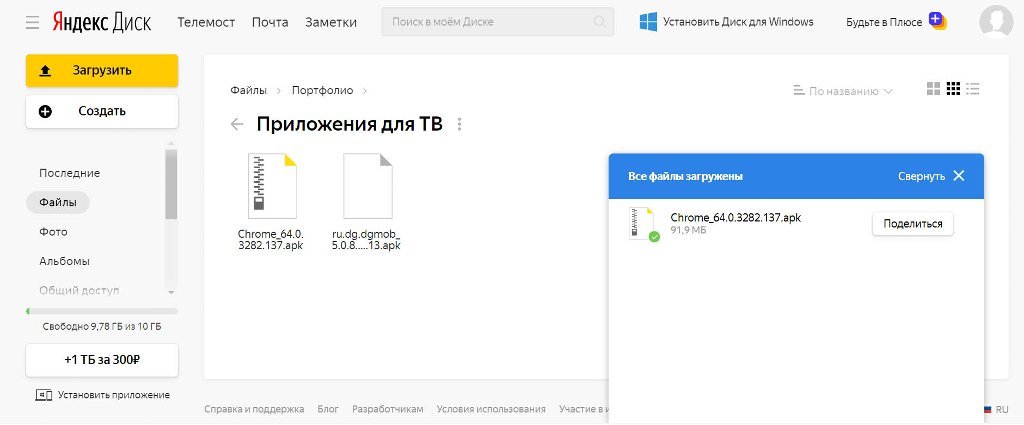1024x425 pixels.
Task: Click the Plus badge icon
Action: [x=937, y=21]
